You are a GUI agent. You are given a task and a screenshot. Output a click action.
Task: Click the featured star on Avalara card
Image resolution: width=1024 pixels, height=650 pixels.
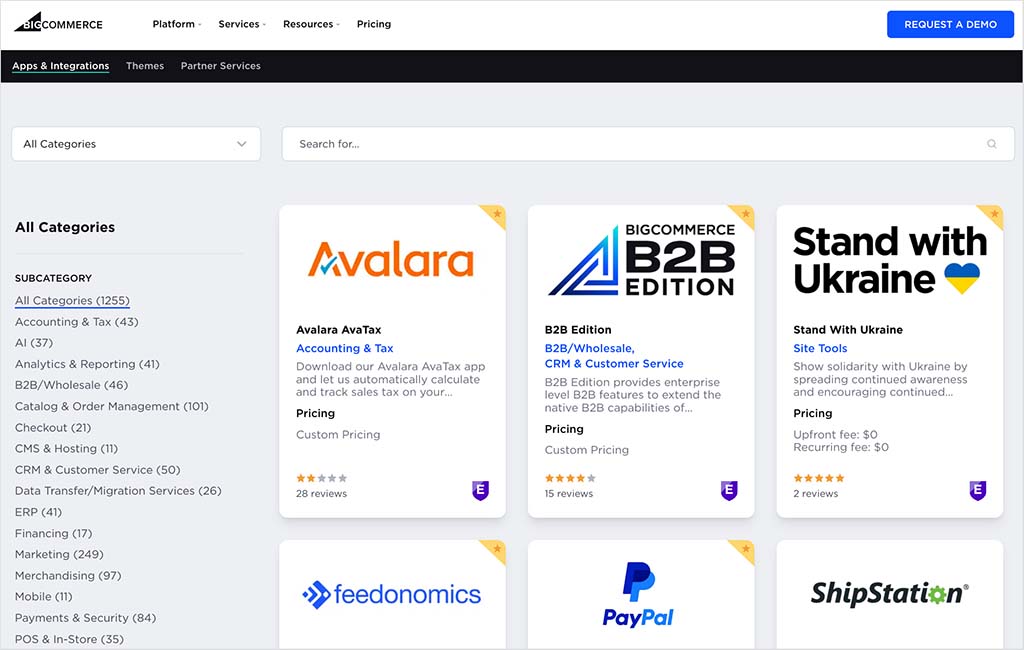(496, 214)
